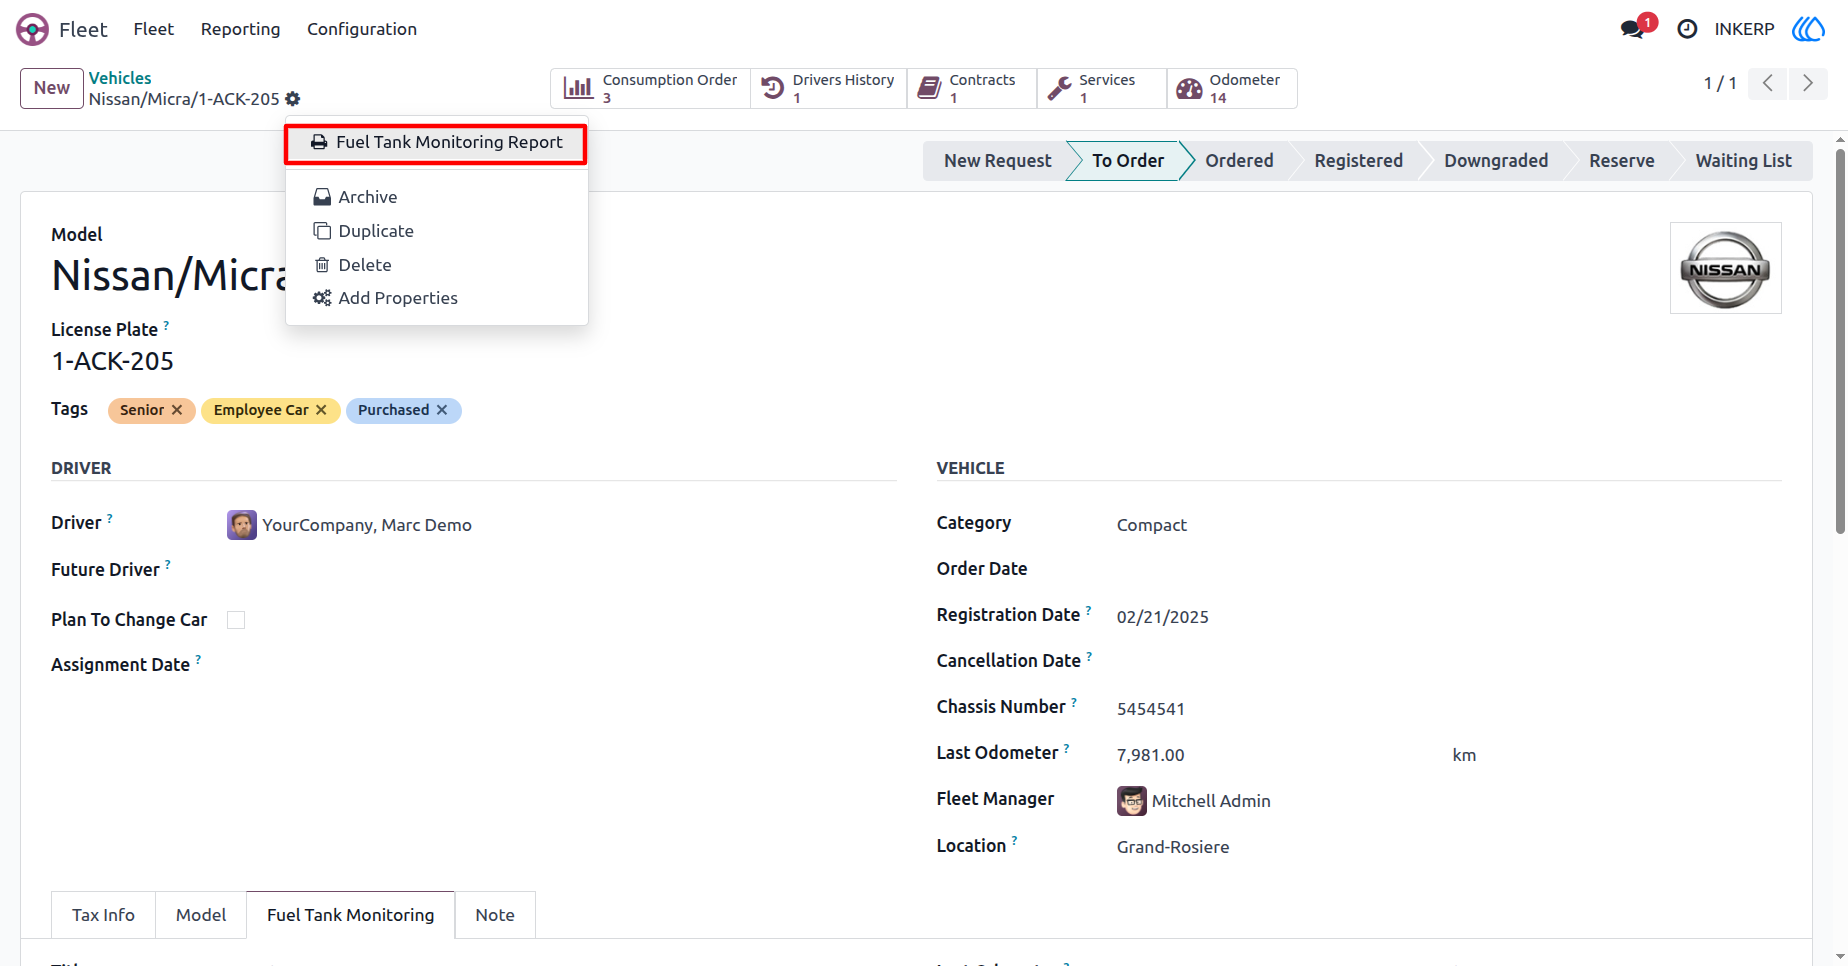Screen dimensions: 1848x966
Task: Print Fuel Tank Monitoring Report
Action: [x=436, y=143]
